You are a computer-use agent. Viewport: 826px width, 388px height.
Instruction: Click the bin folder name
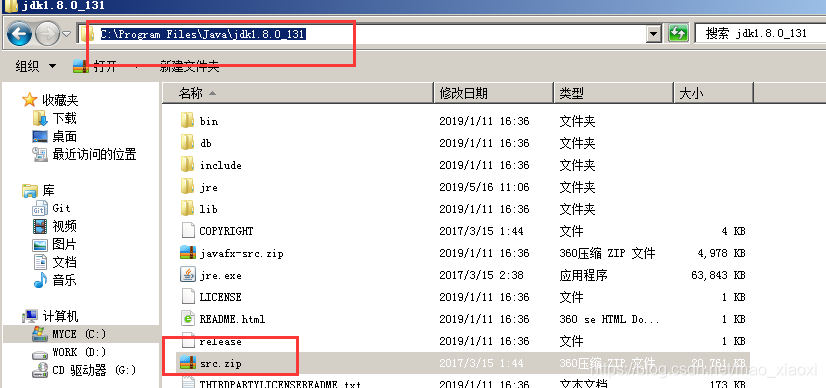[x=209, y=121]
